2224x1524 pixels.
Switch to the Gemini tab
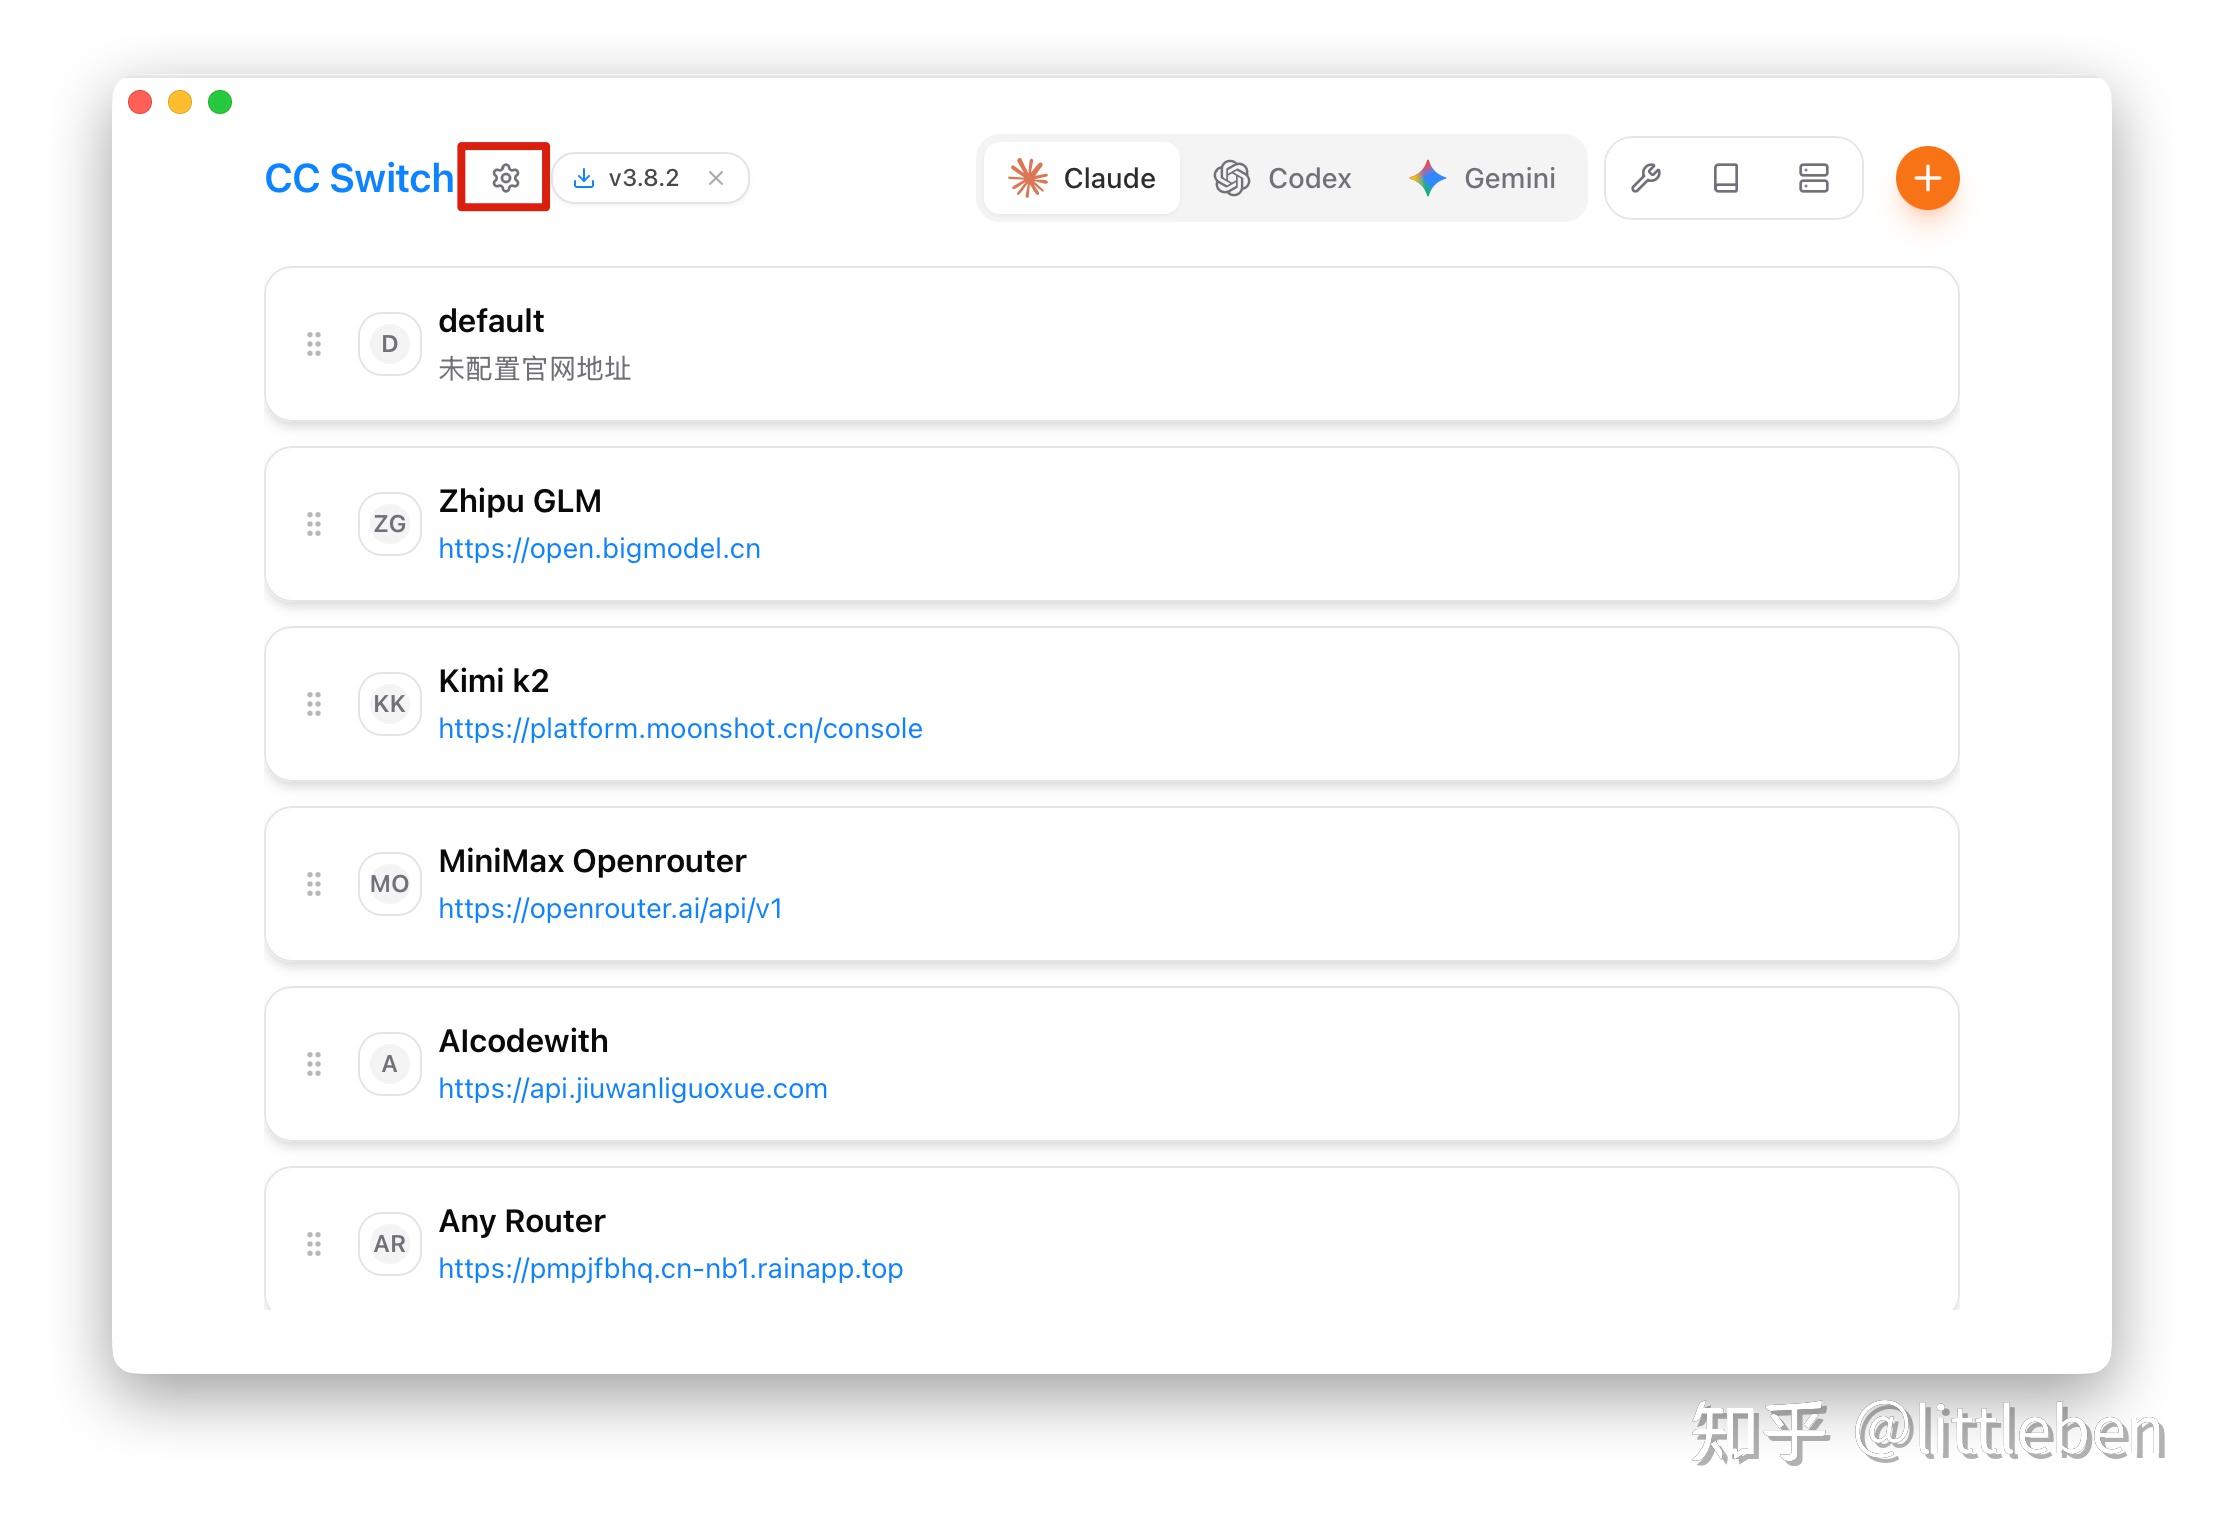[x=1483, y=178]
